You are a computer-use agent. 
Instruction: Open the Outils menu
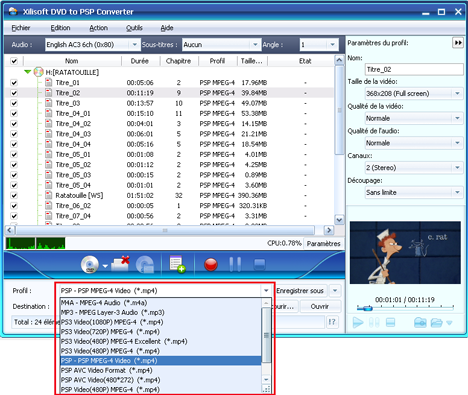pyautogui.click(x=134, y=28)
